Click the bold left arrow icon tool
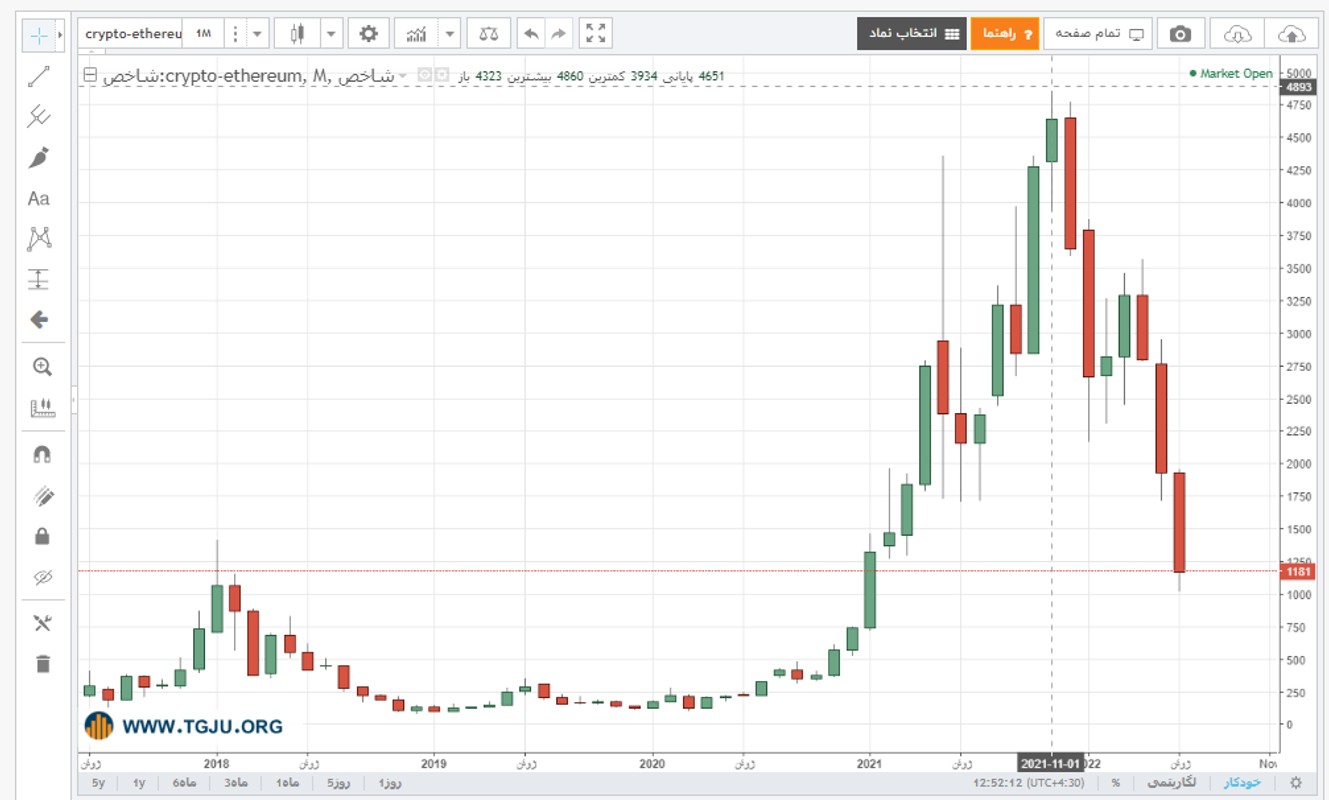Viewport: 1329px width, 800px height. pyautogui.click(x=39, y=320)
